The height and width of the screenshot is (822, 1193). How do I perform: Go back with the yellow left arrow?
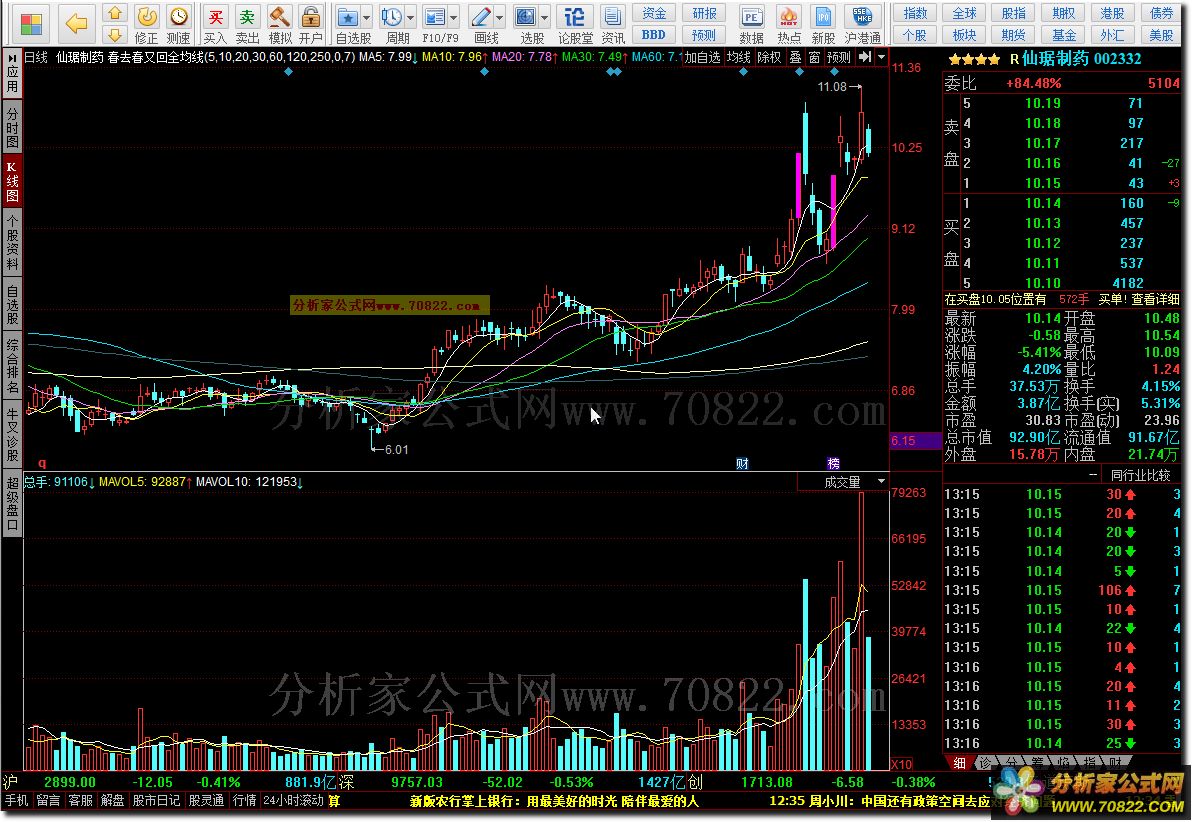pos(76,24)
